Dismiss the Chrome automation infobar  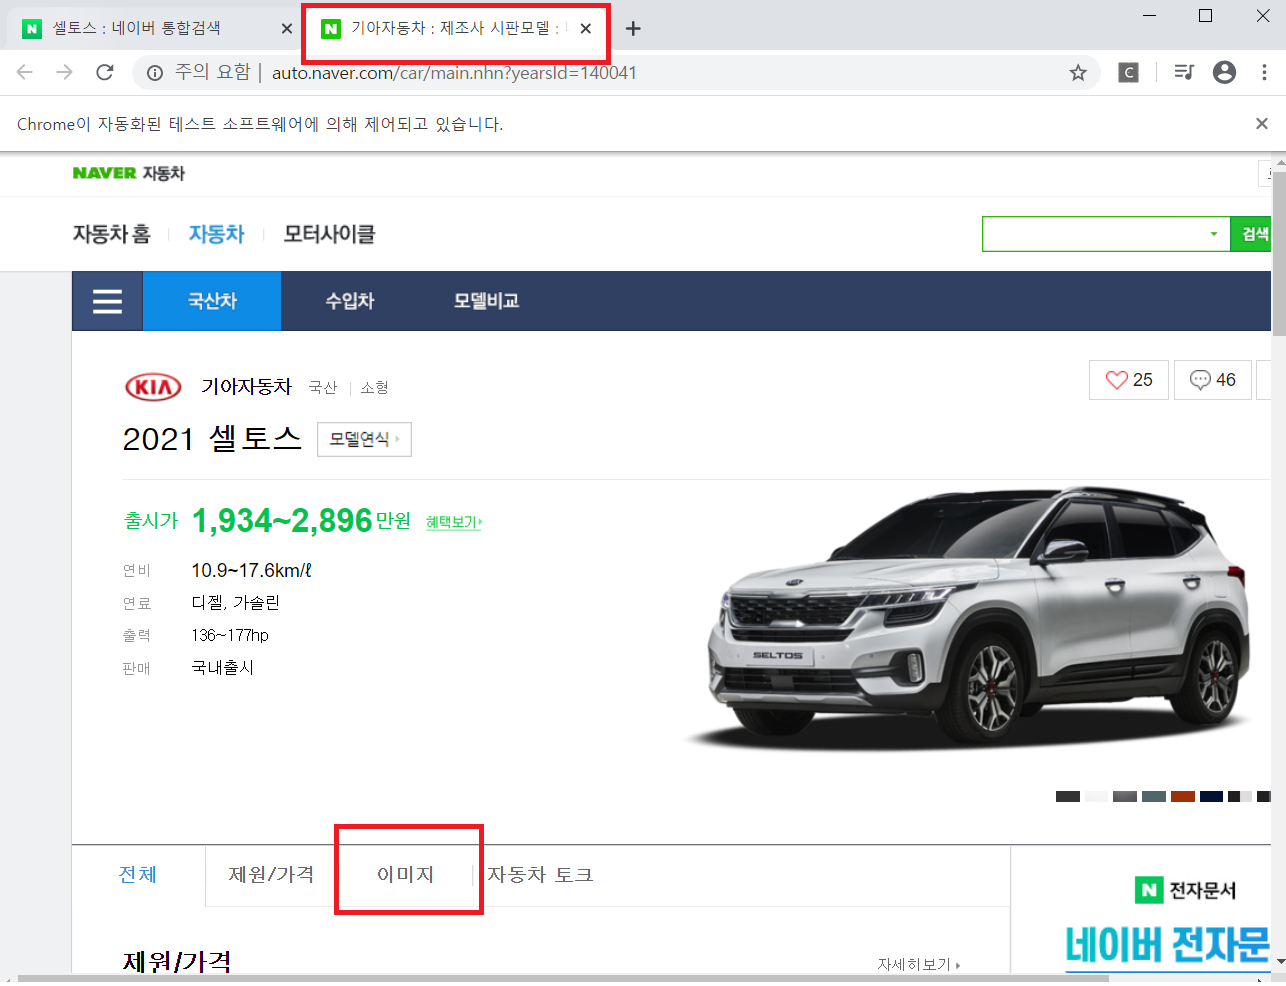pyautogui.click(x=1262, y=123)
